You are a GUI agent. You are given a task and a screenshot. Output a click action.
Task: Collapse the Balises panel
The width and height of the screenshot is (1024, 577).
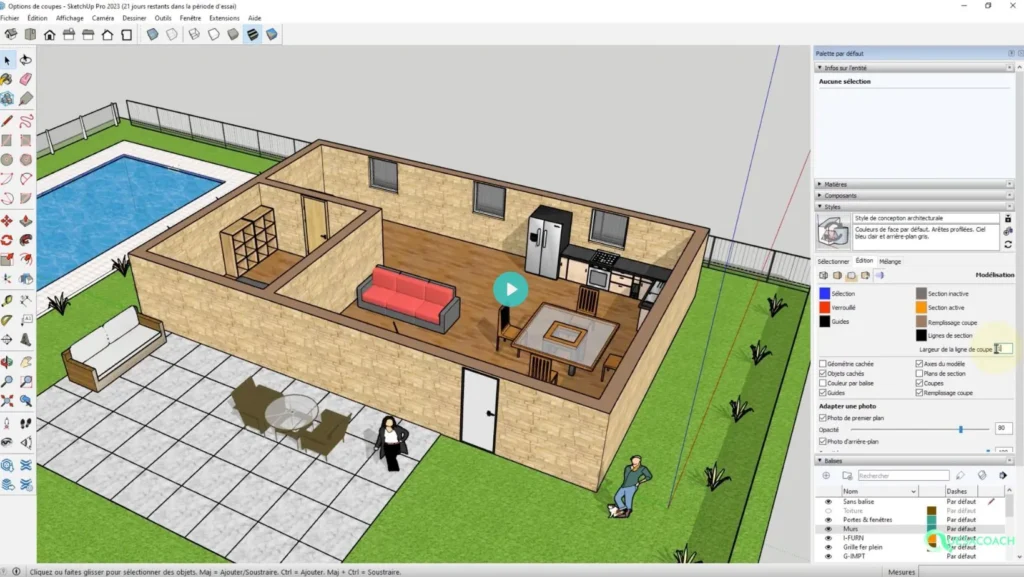[819, 461]
